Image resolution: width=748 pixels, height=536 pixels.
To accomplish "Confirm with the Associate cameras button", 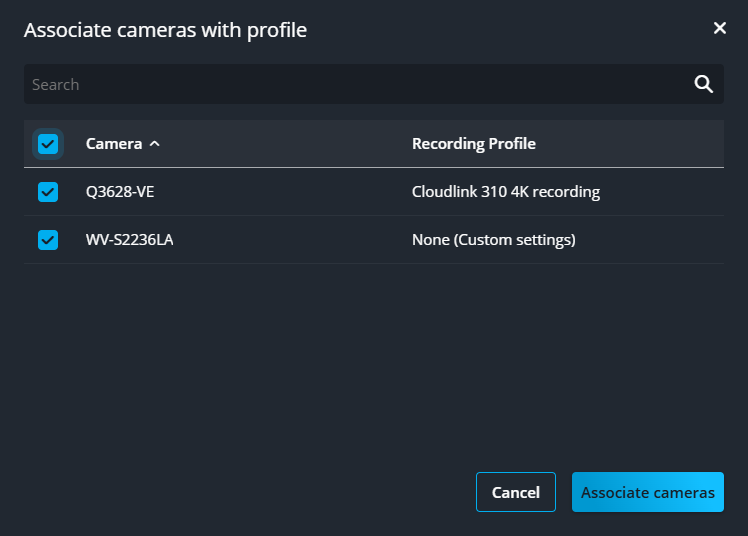I will [647, 492].
